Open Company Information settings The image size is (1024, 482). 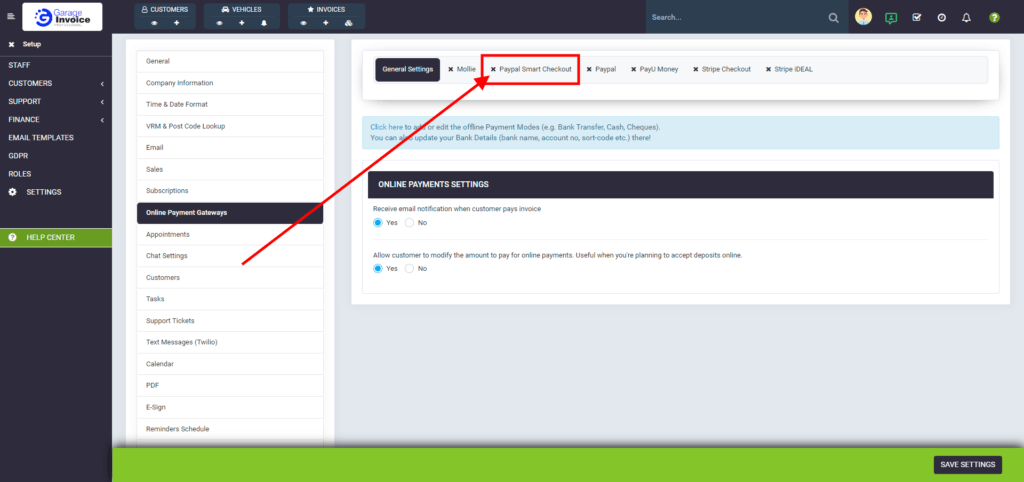230,83
